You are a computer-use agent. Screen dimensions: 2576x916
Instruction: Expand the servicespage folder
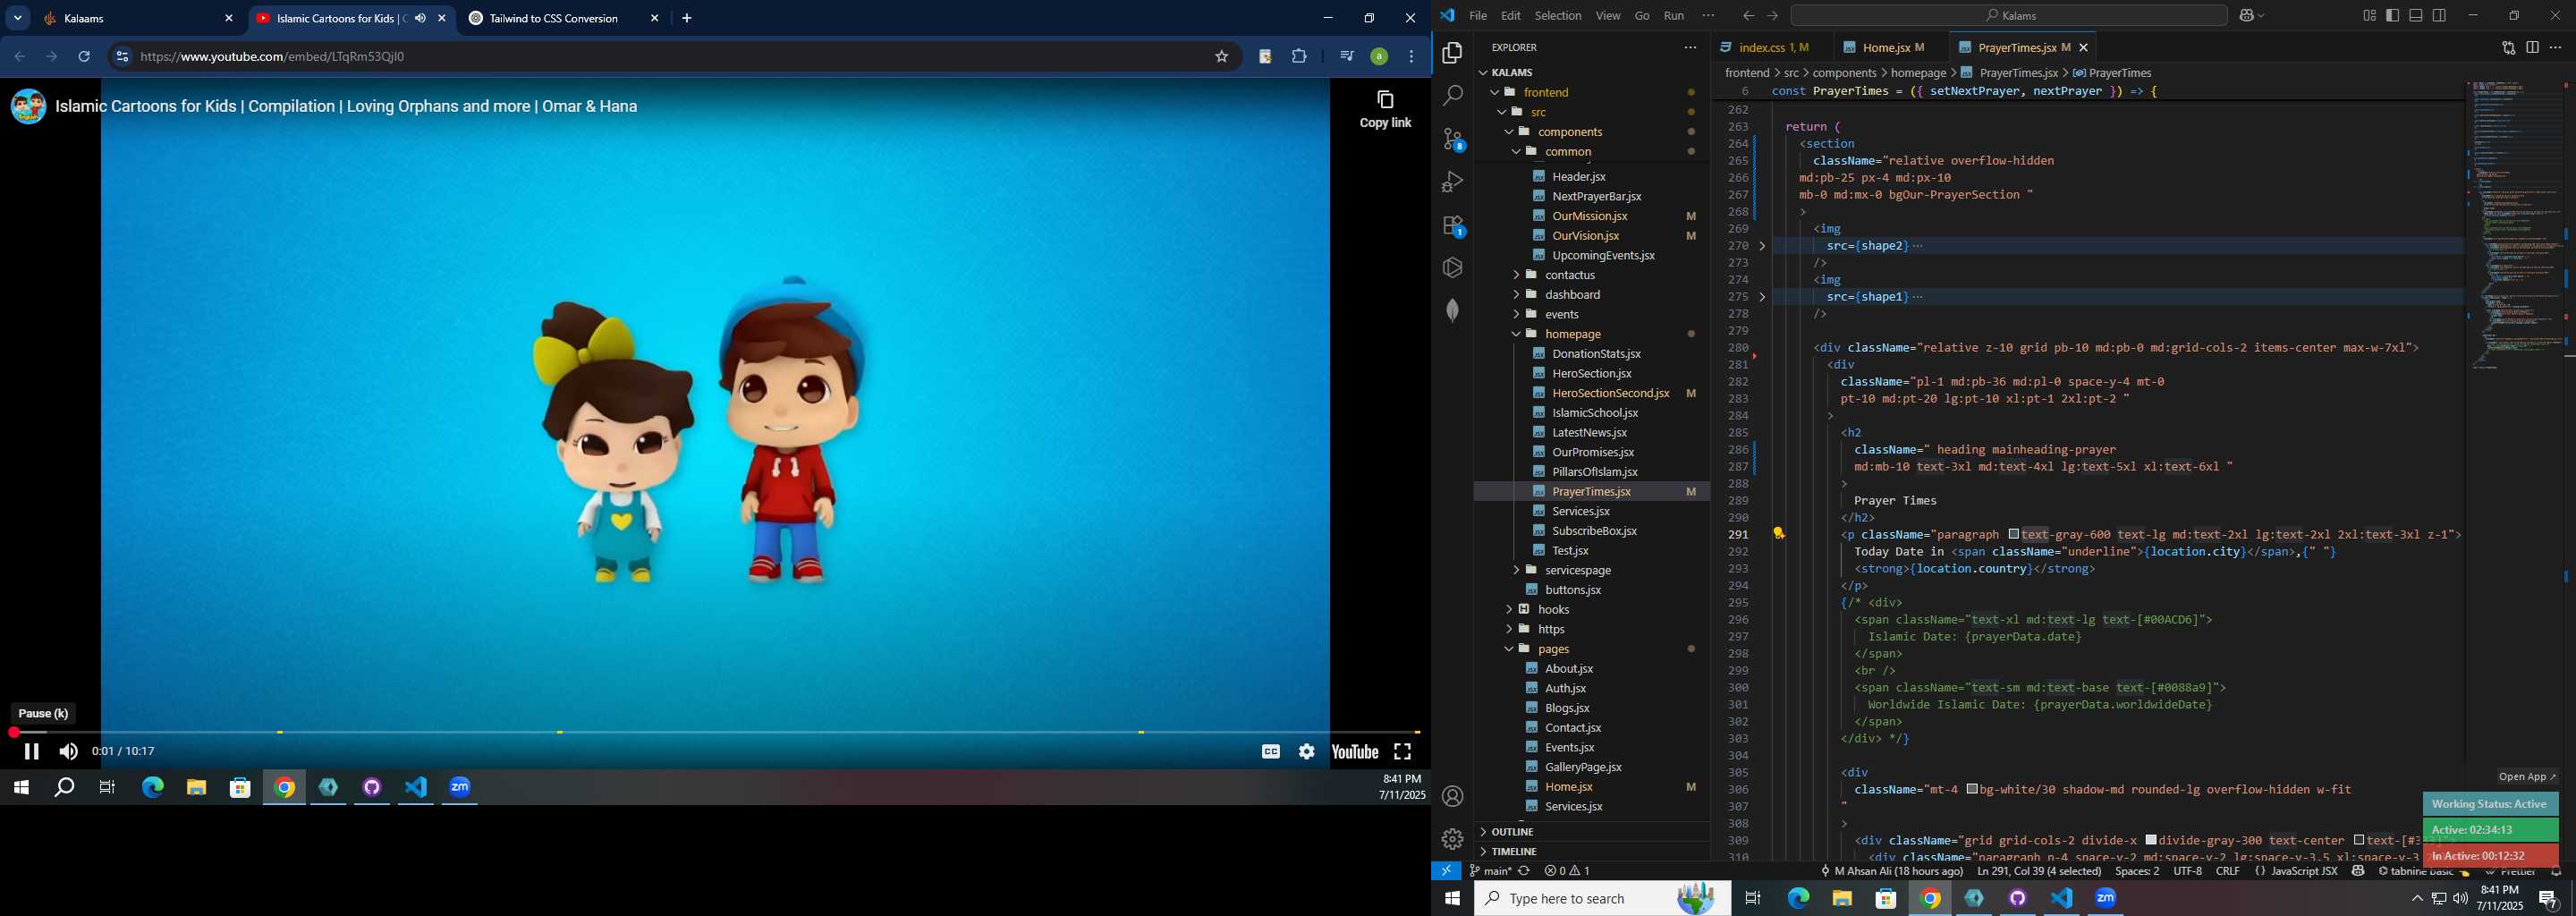pos(1577,570)
